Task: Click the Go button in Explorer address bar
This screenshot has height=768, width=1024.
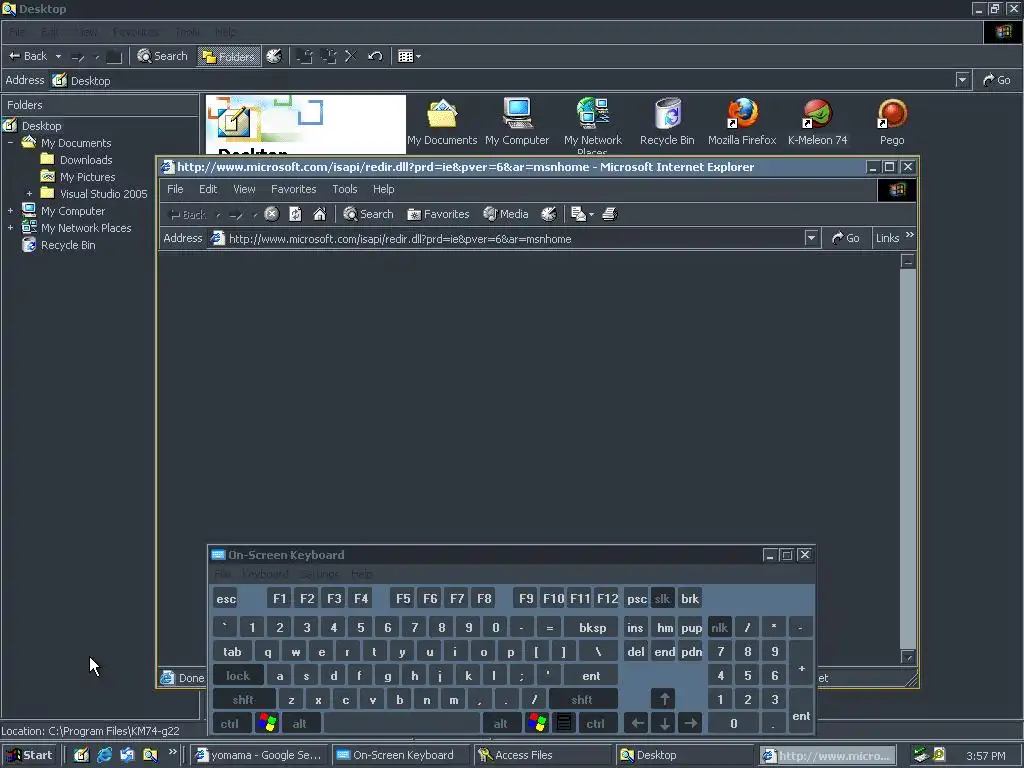Action: (x=997, y=80)
